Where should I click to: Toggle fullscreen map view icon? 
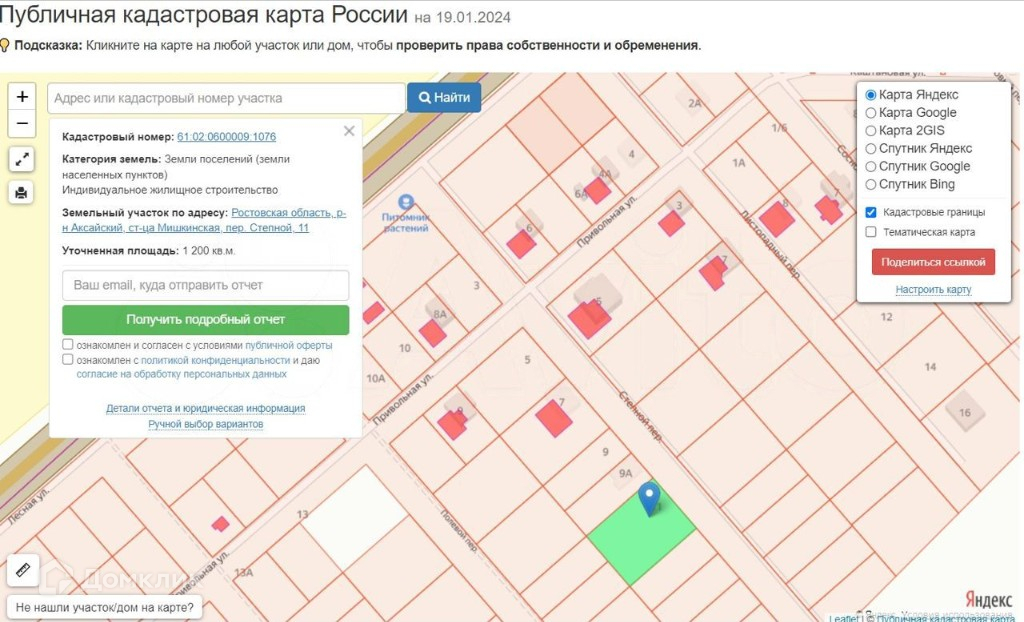22,159
